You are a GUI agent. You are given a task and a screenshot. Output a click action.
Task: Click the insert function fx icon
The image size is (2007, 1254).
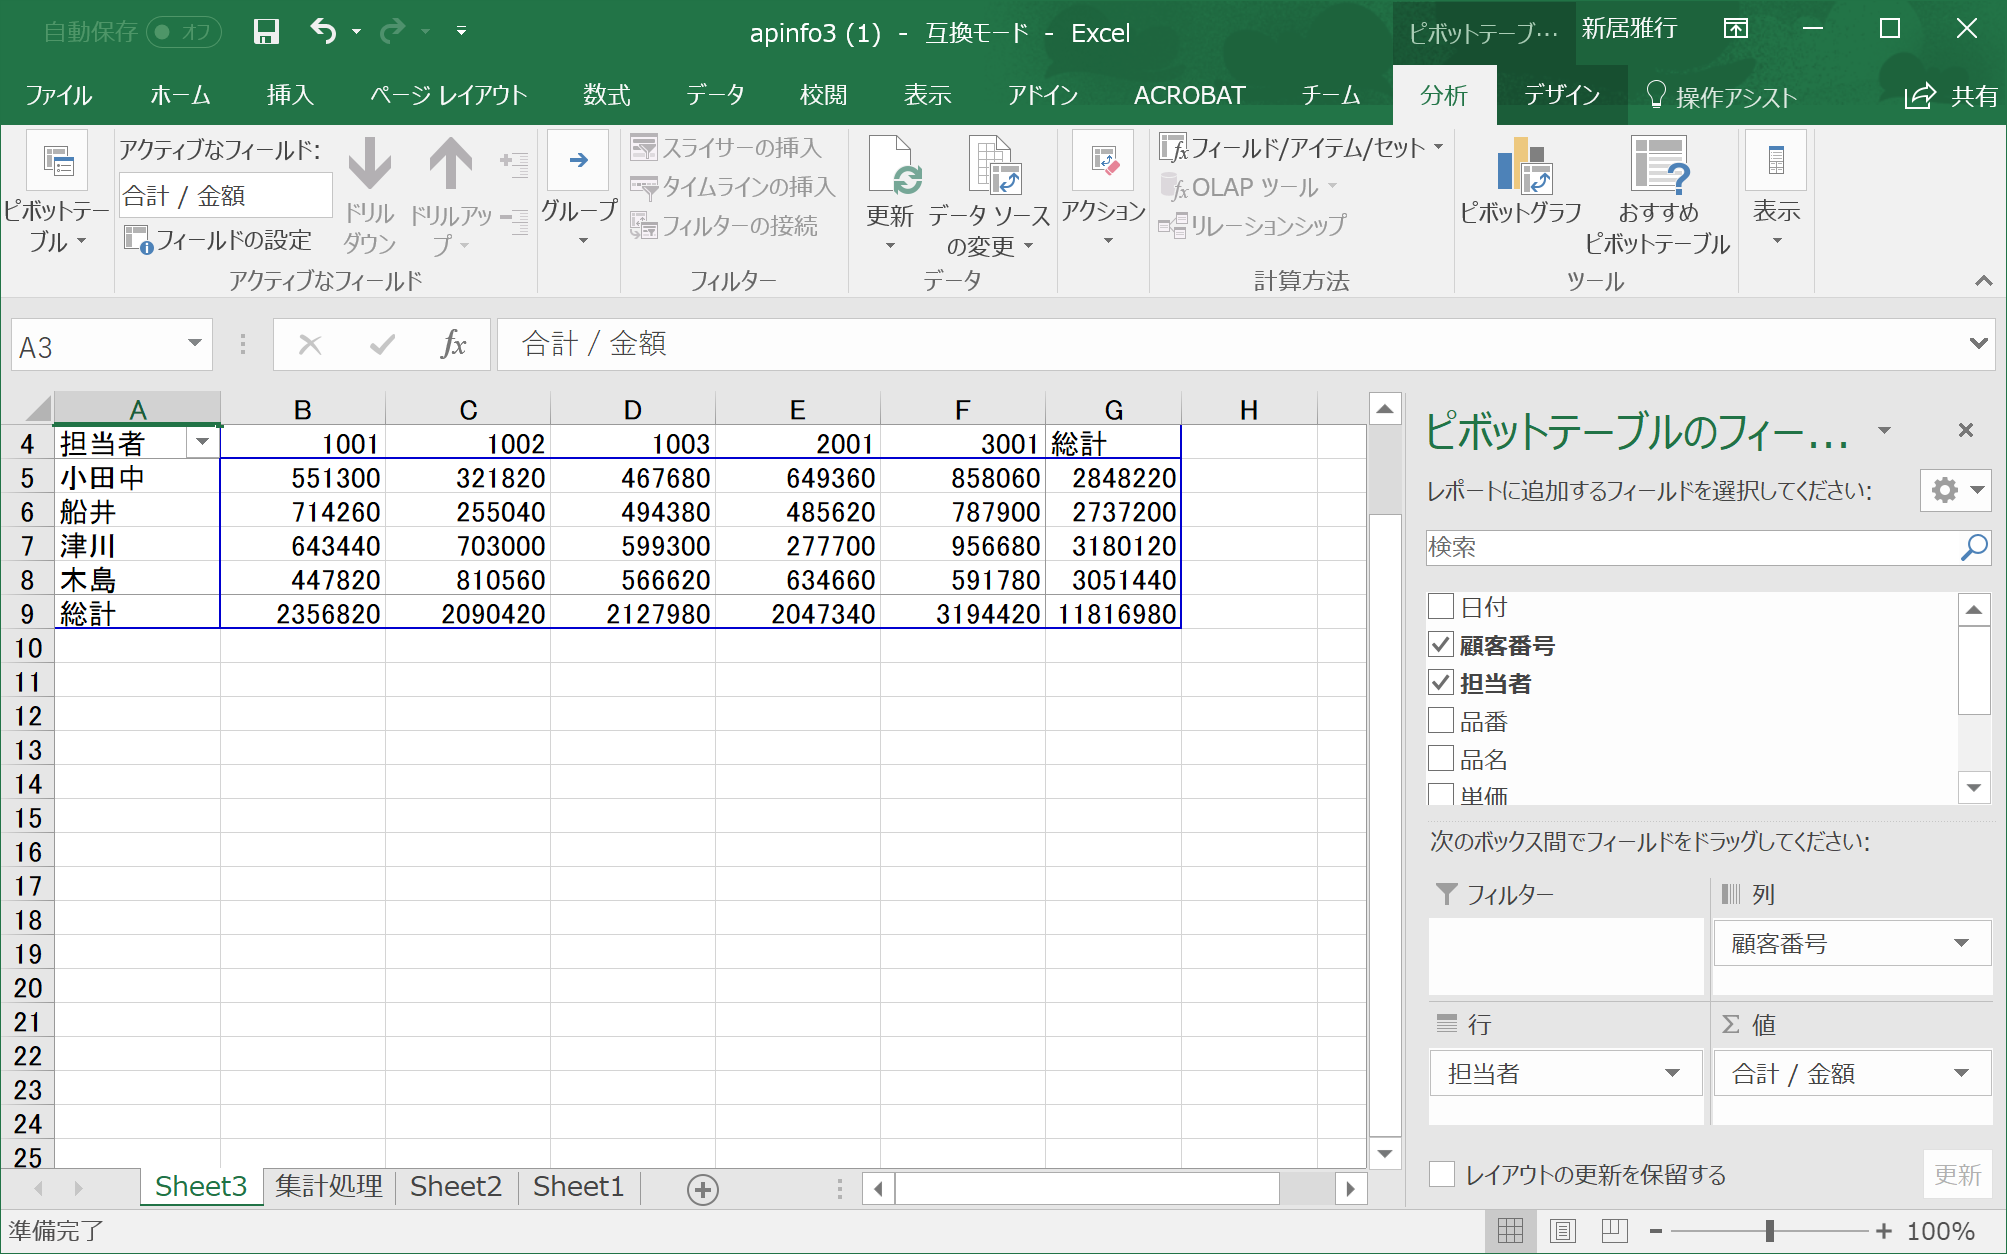pos(453,345)
